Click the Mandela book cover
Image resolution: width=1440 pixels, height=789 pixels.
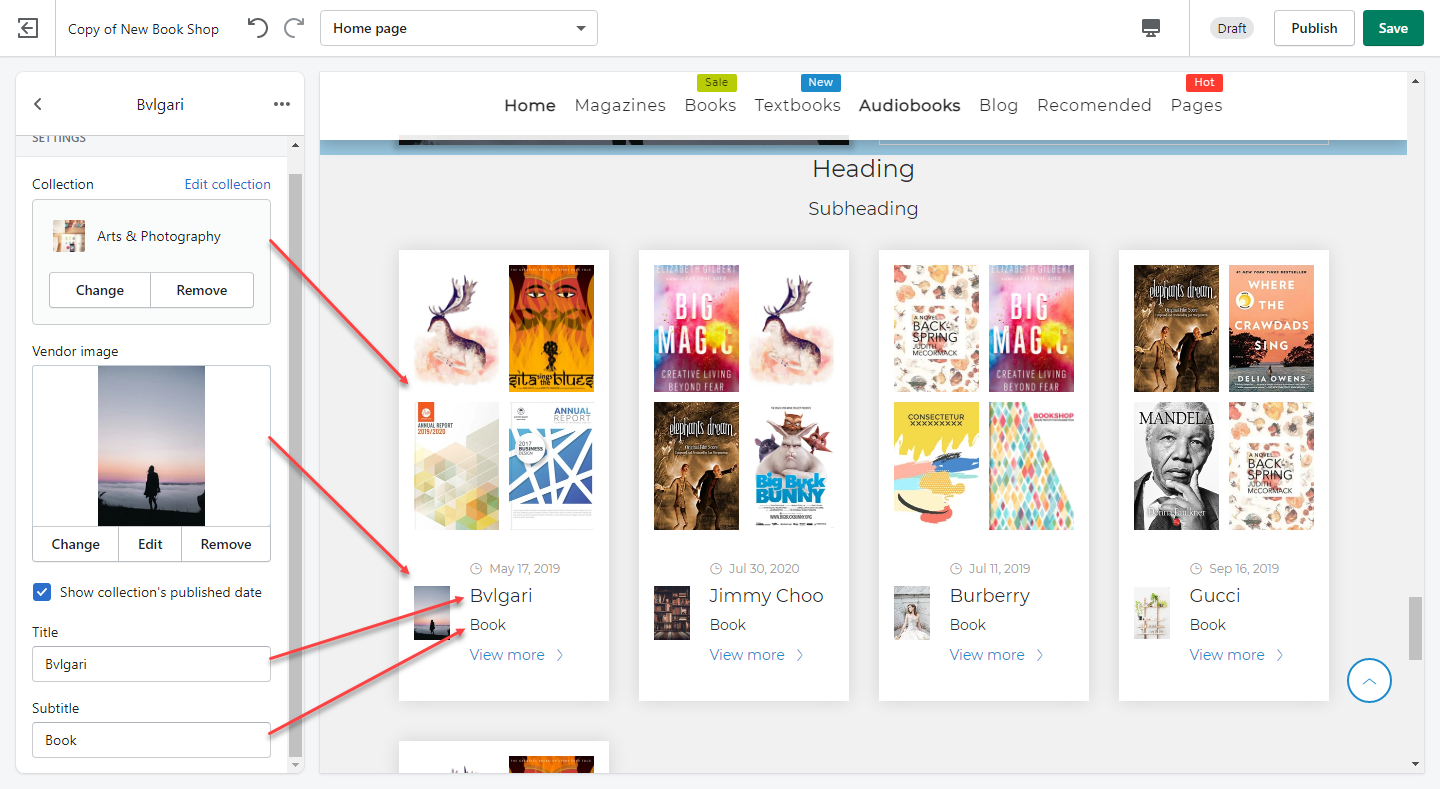[1176, 465]
